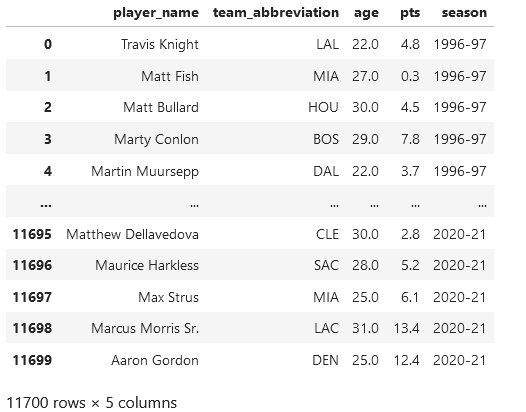Select the Martin Muursepp cell
526x412 pixels.
click(x=145, y=171)
